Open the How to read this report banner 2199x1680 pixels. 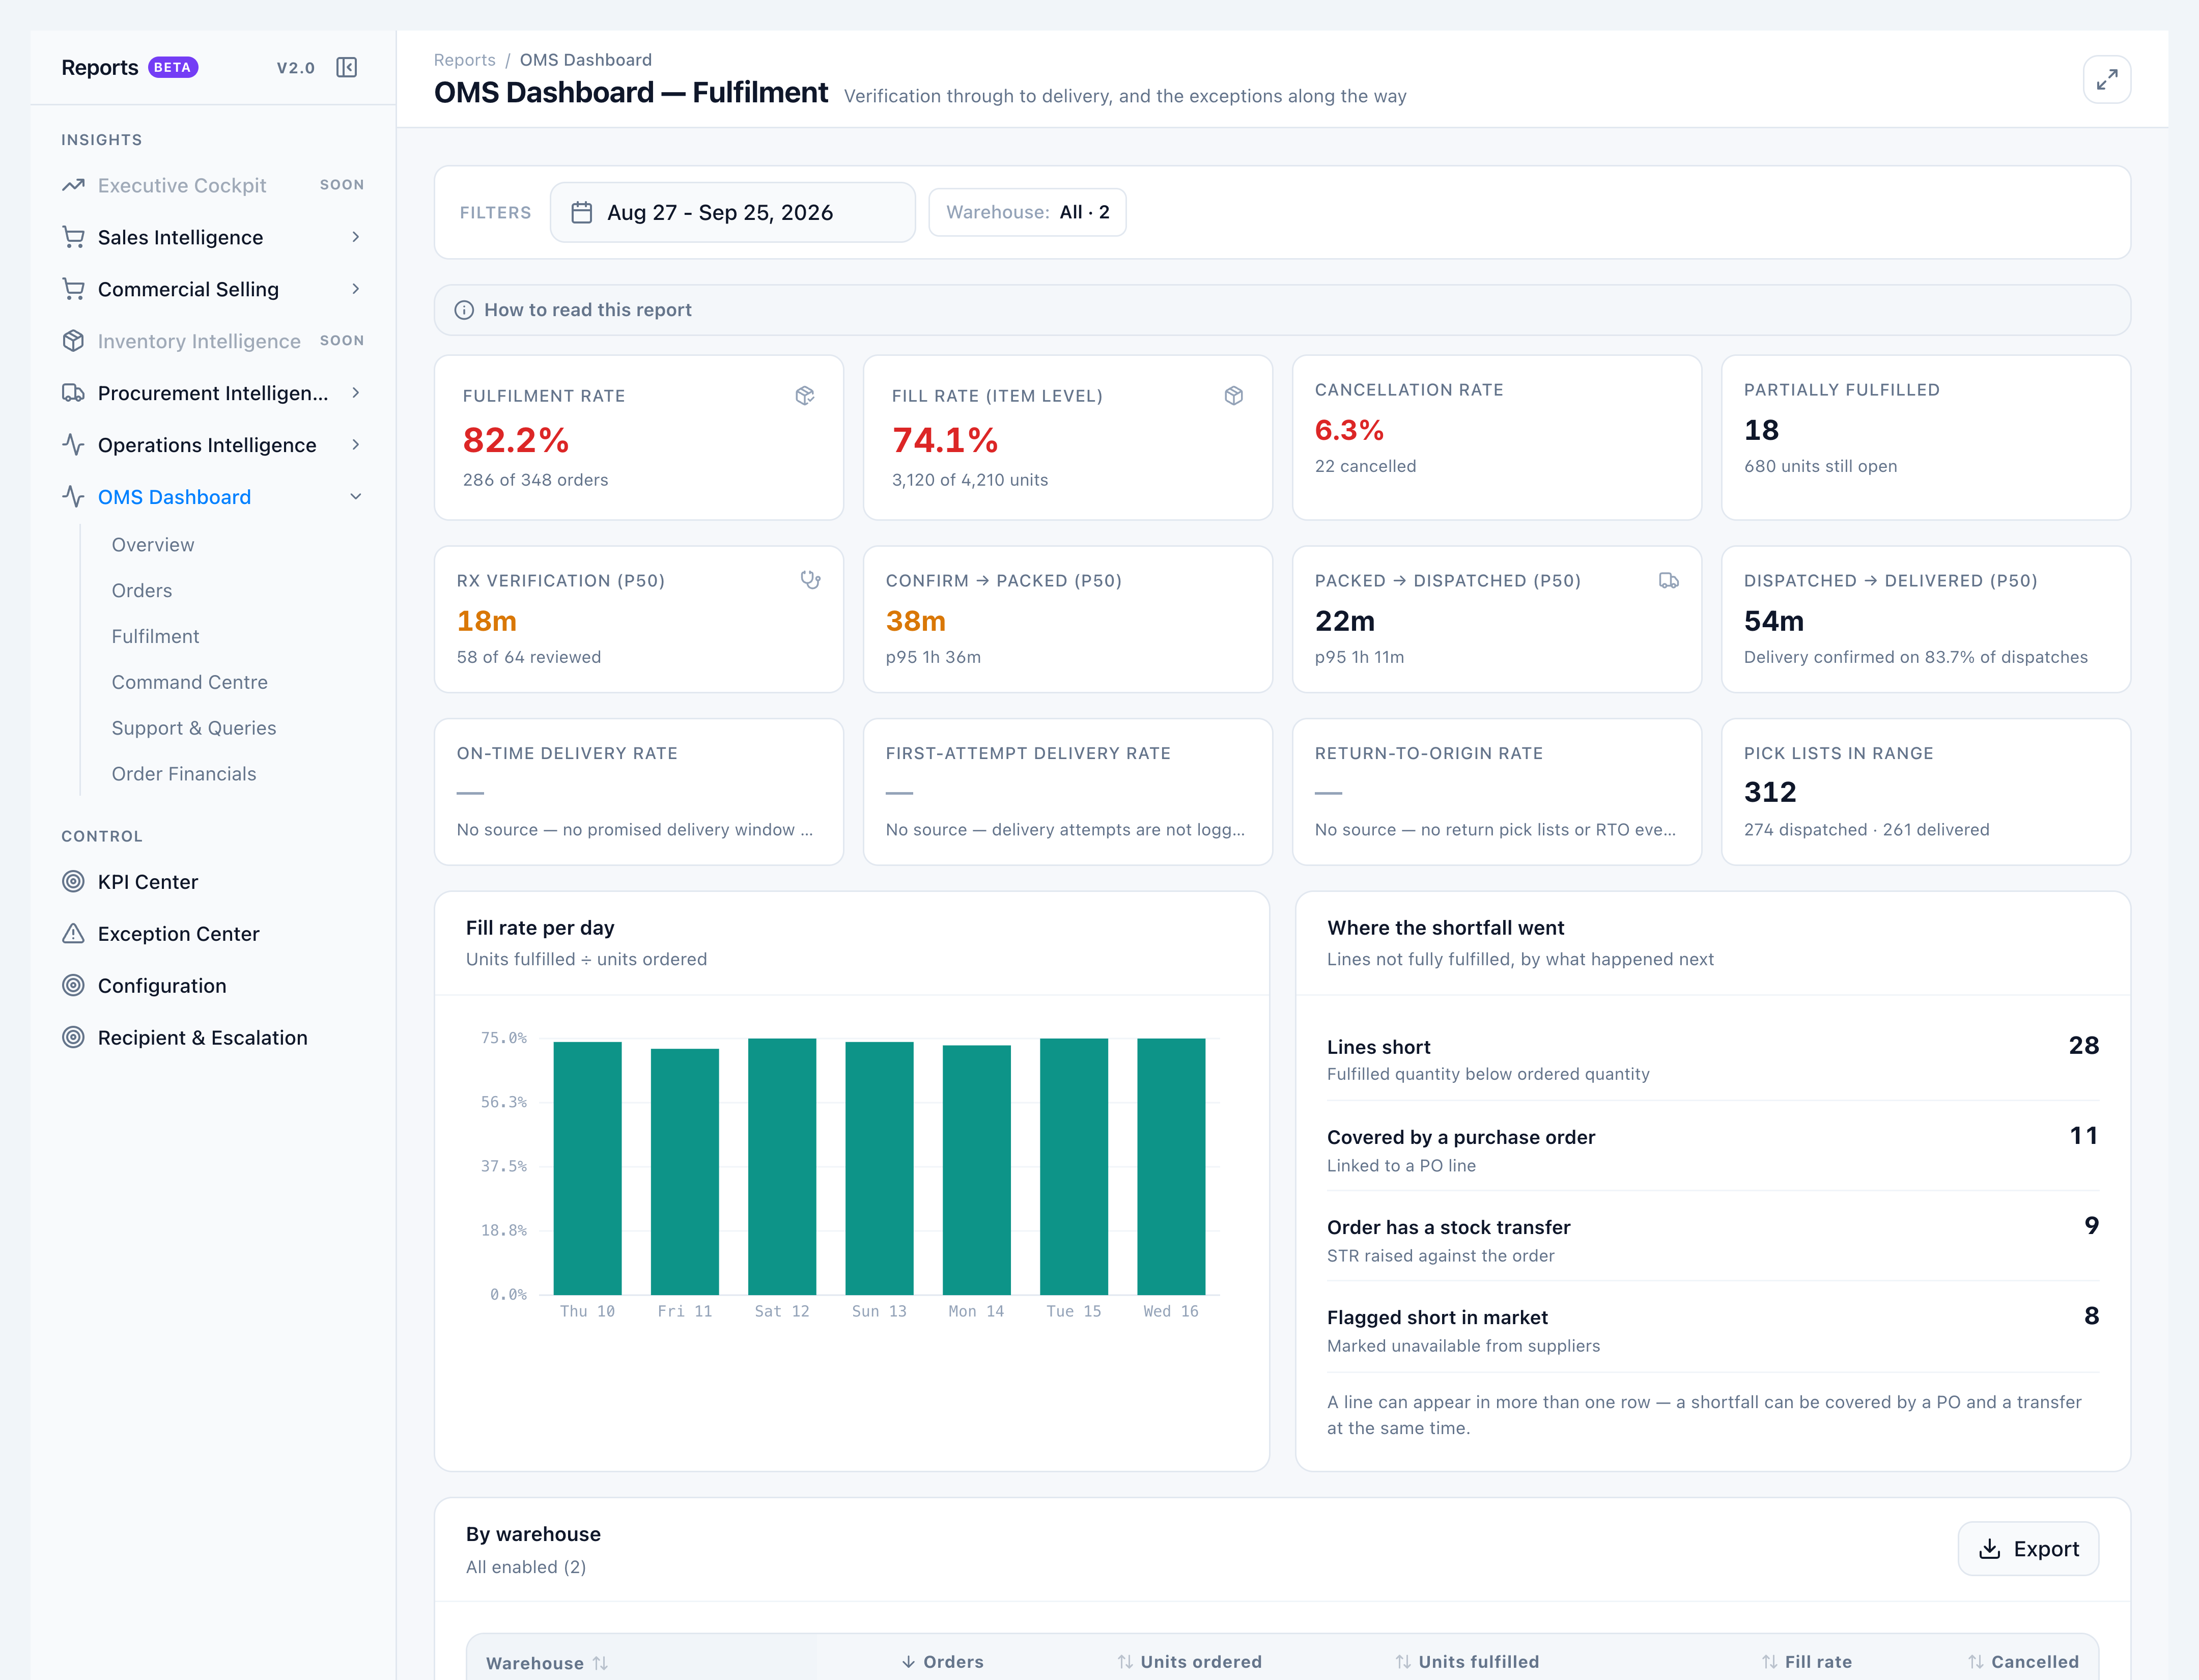1282,310
